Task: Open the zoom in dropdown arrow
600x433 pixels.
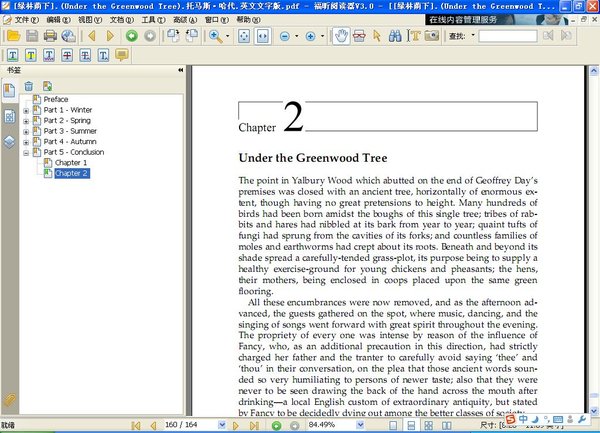Action: point(322,36)
